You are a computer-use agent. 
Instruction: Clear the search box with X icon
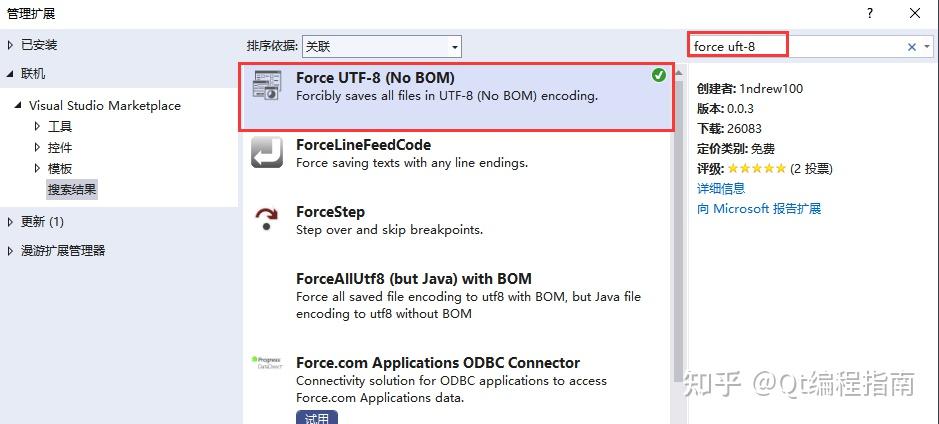[912, 47]
